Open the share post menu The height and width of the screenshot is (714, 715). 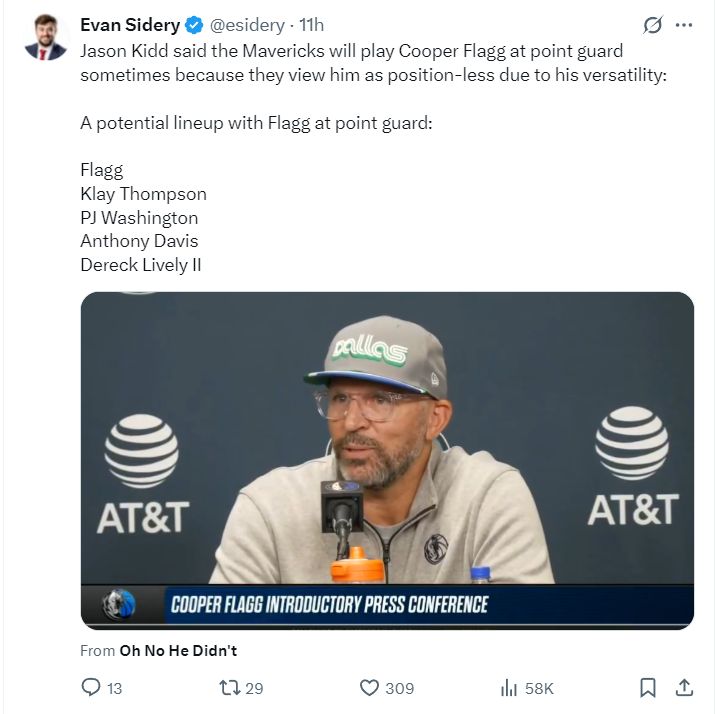[x=685, y=687]
